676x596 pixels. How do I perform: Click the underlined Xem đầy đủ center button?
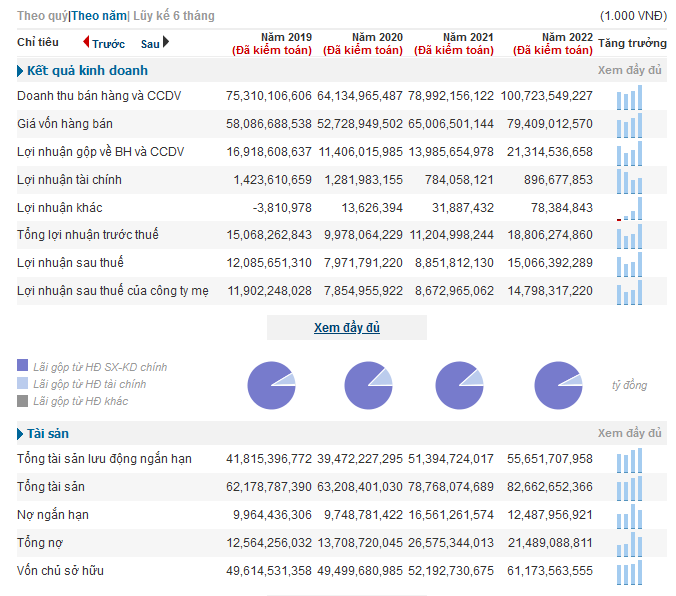347,328
